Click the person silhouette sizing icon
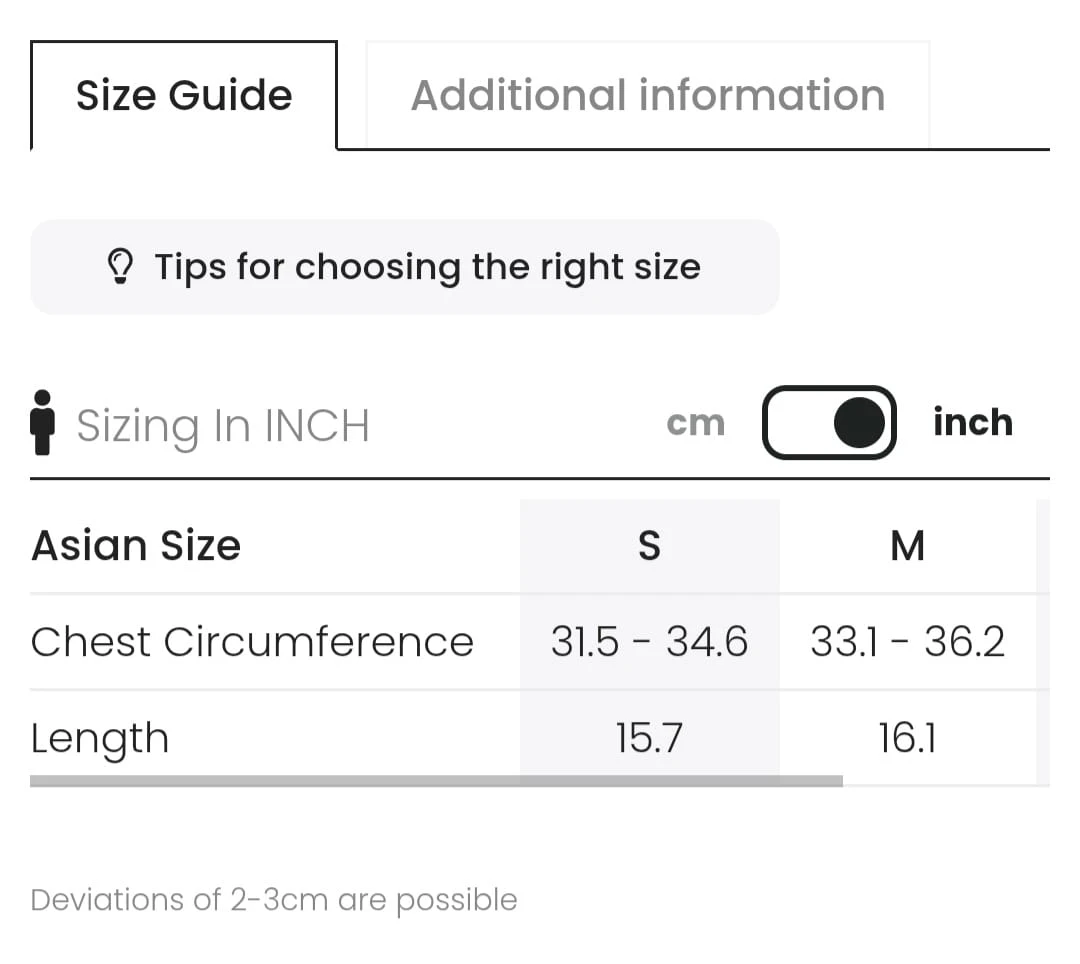 (x=43, y=423)
